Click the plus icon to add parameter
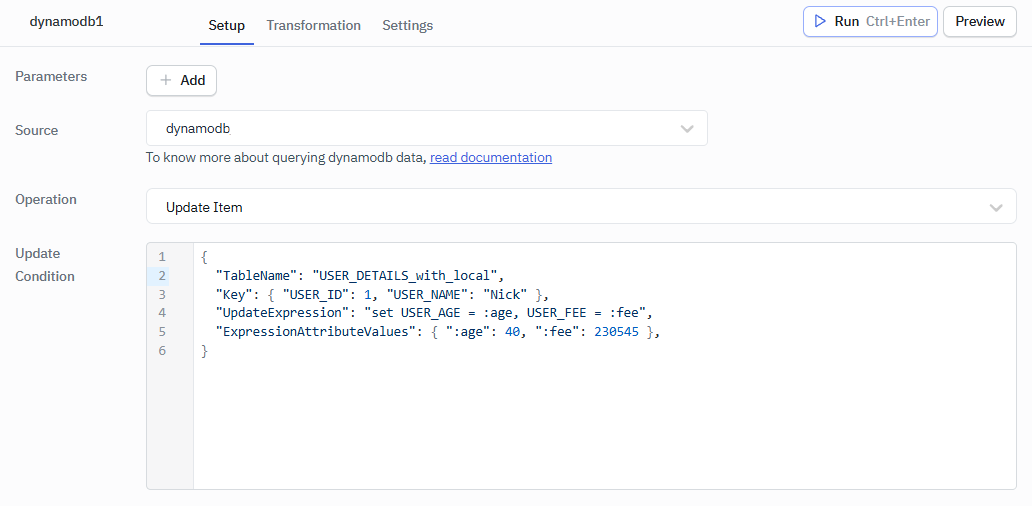Screen dimensions: 1032x506 pos(166,81)
